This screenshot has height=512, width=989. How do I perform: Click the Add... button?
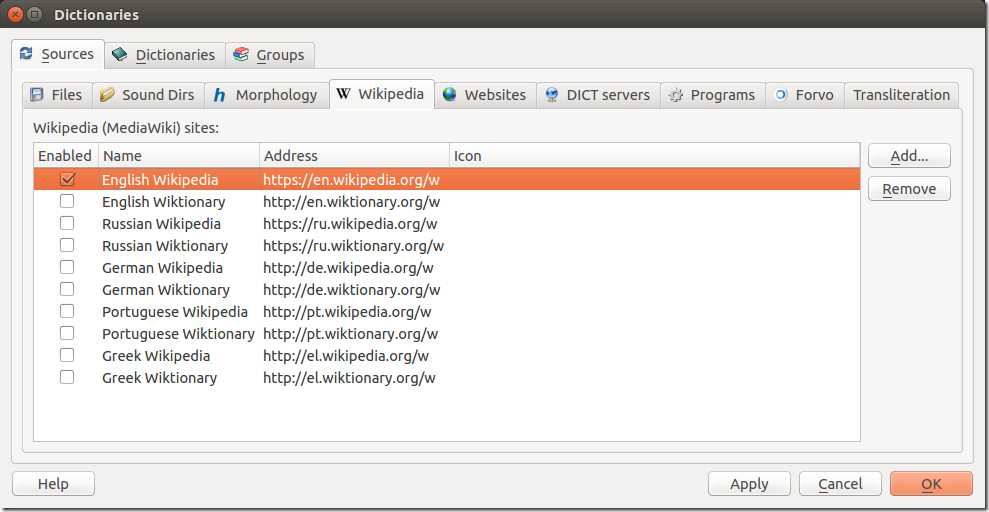click(x=909, y=156)
